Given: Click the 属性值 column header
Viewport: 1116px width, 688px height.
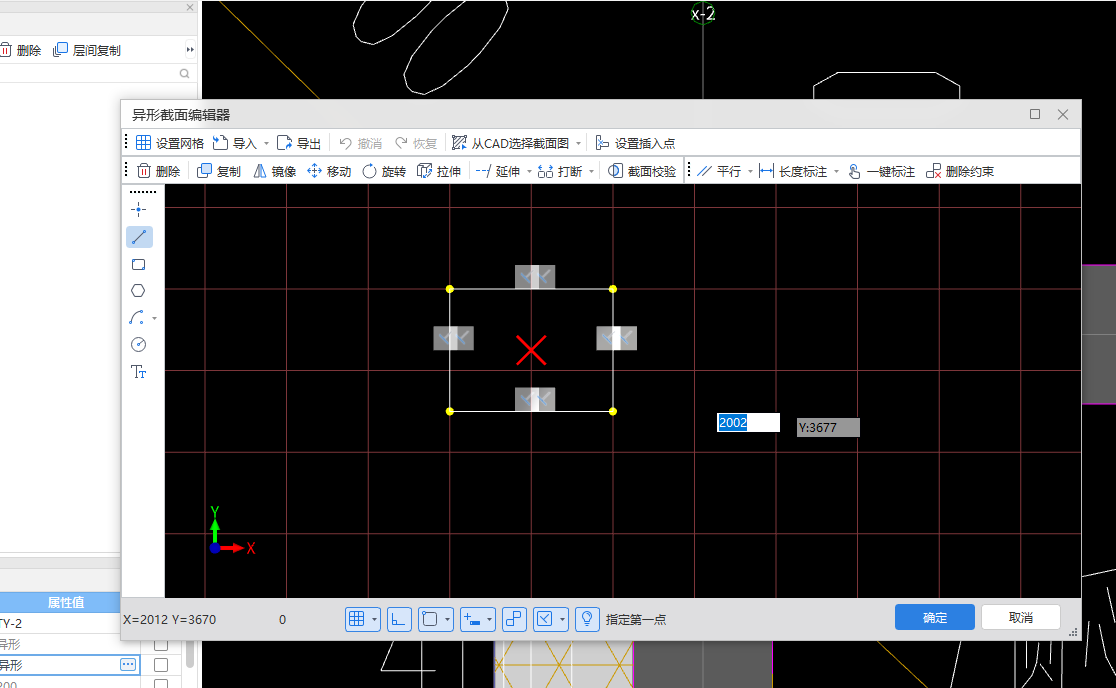Looking at the screenshot, I should [65, 602].
